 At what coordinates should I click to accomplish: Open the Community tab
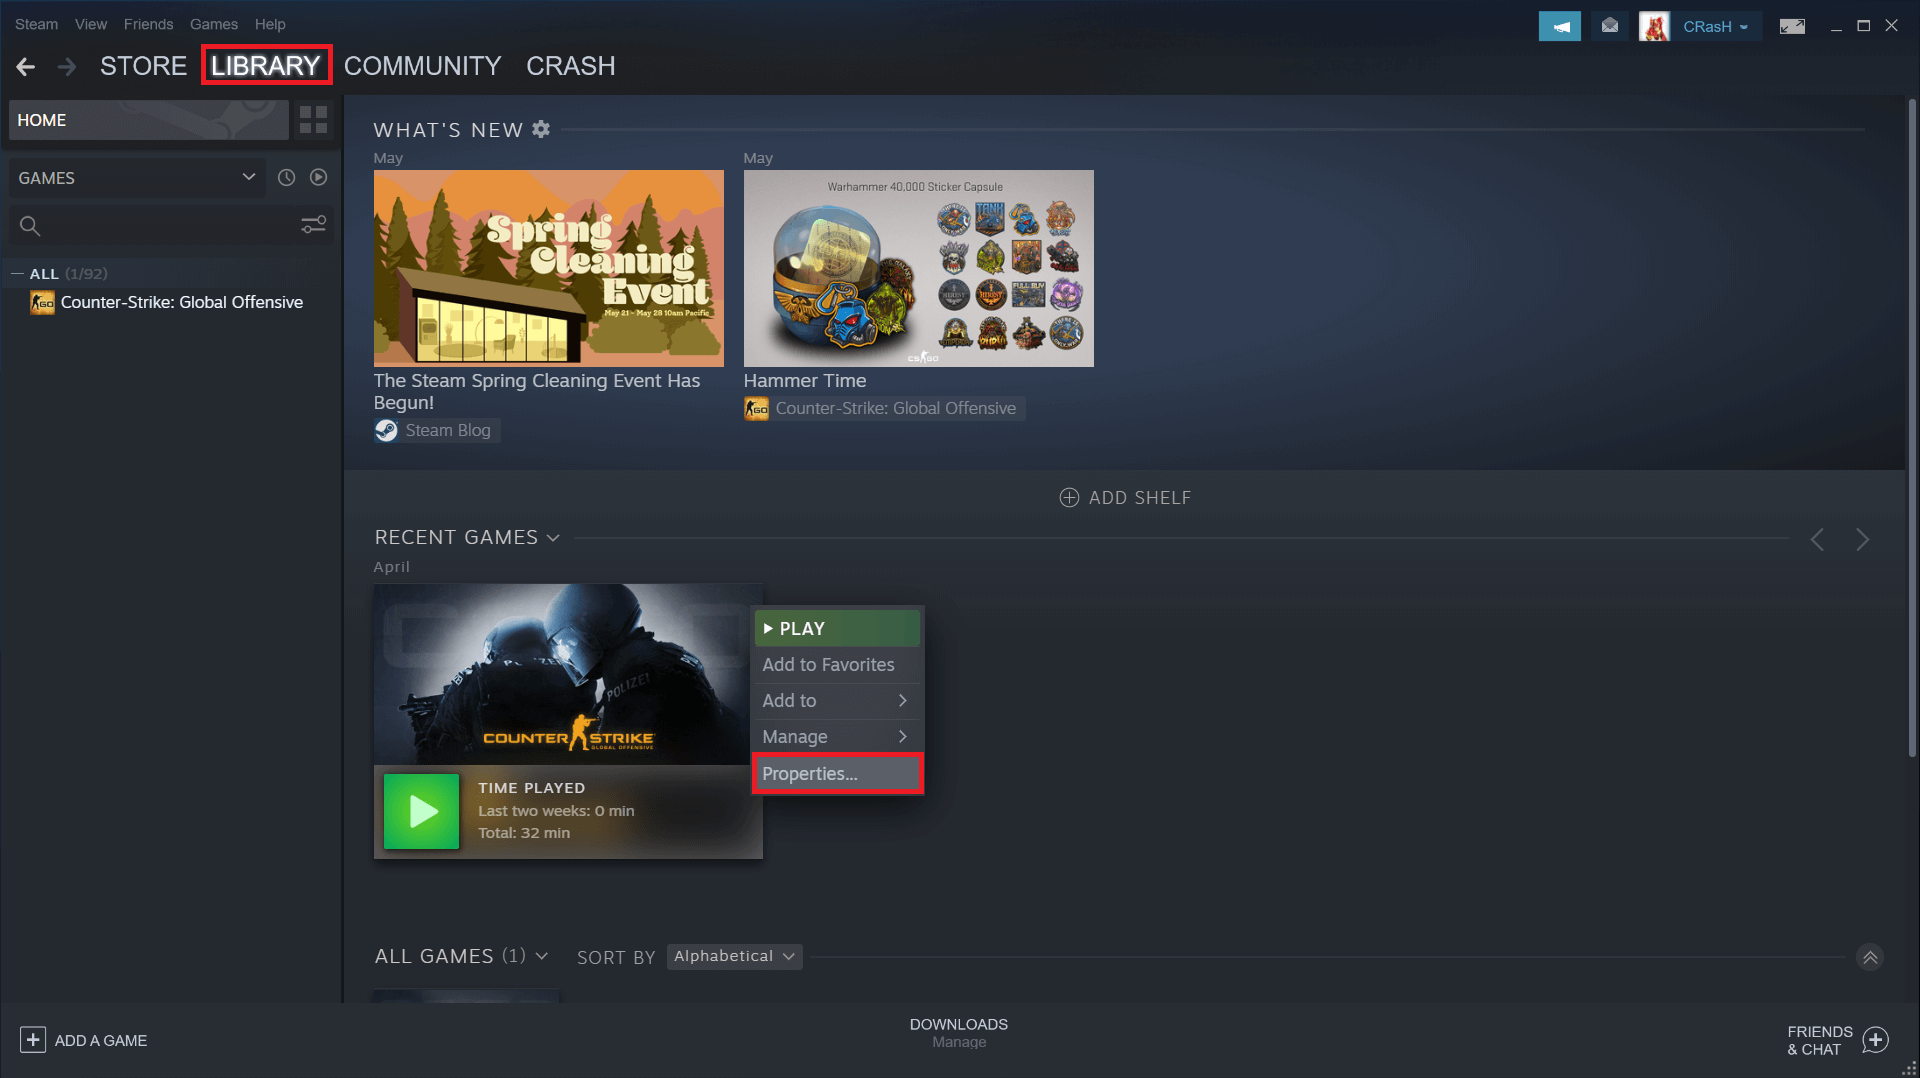pyautogui.click(x=422, y=66)
